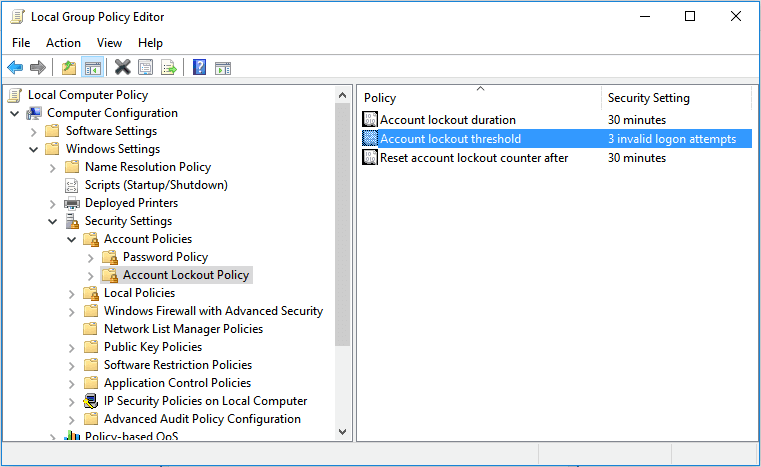Image resolution: width=761 pixels, height=467 pixels.
Task: Expand the Software Settings node
Action: [x=33, y=132]
